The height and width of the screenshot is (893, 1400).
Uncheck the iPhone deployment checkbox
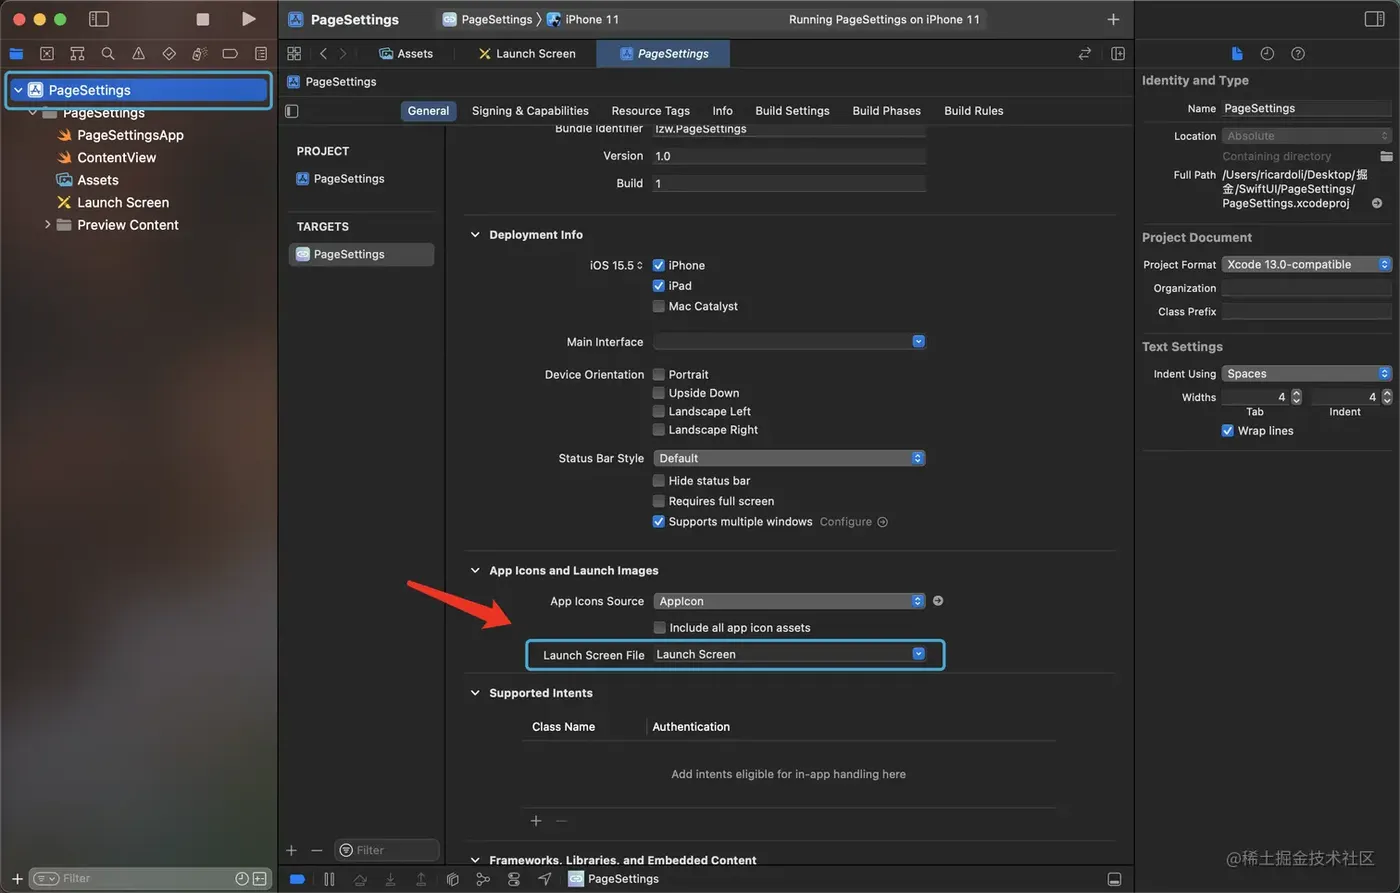coord(659,265)
